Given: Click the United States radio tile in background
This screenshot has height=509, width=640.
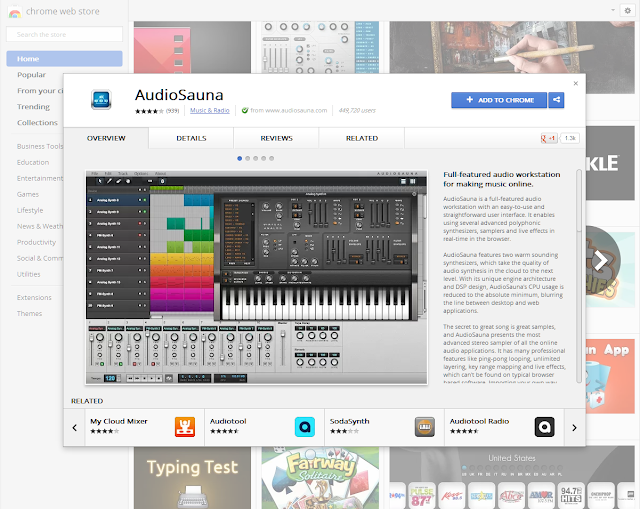Looking at the screenshot, I should pos(512,478).
